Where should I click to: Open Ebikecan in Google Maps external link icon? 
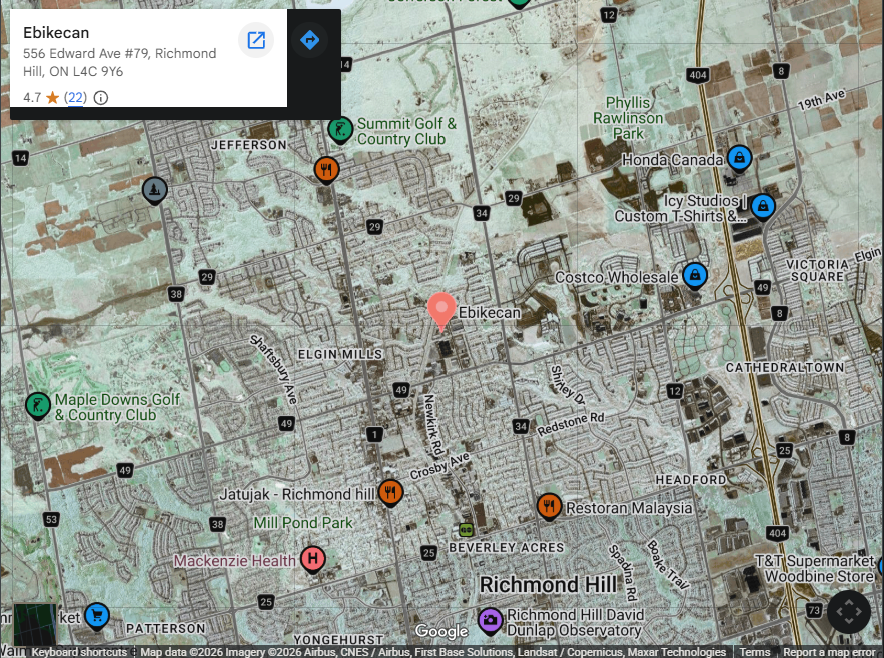coord(256,40)
